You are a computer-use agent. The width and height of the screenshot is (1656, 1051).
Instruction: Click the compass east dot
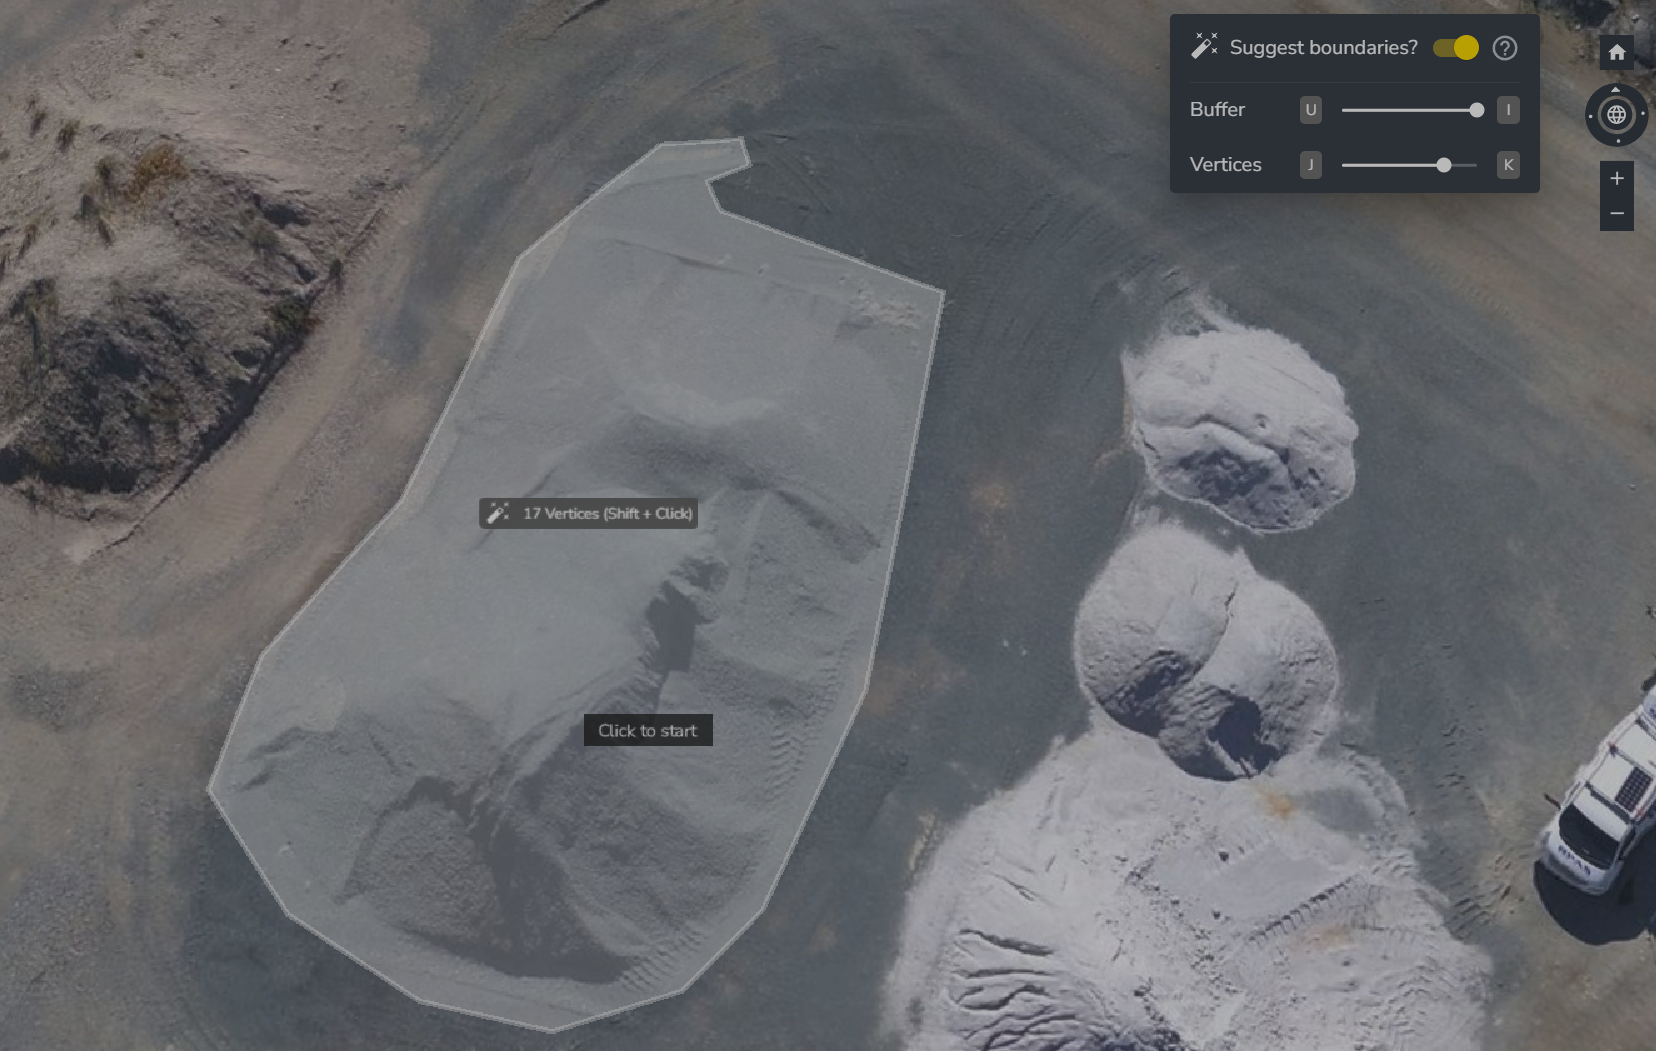[x=1643, y=114]
